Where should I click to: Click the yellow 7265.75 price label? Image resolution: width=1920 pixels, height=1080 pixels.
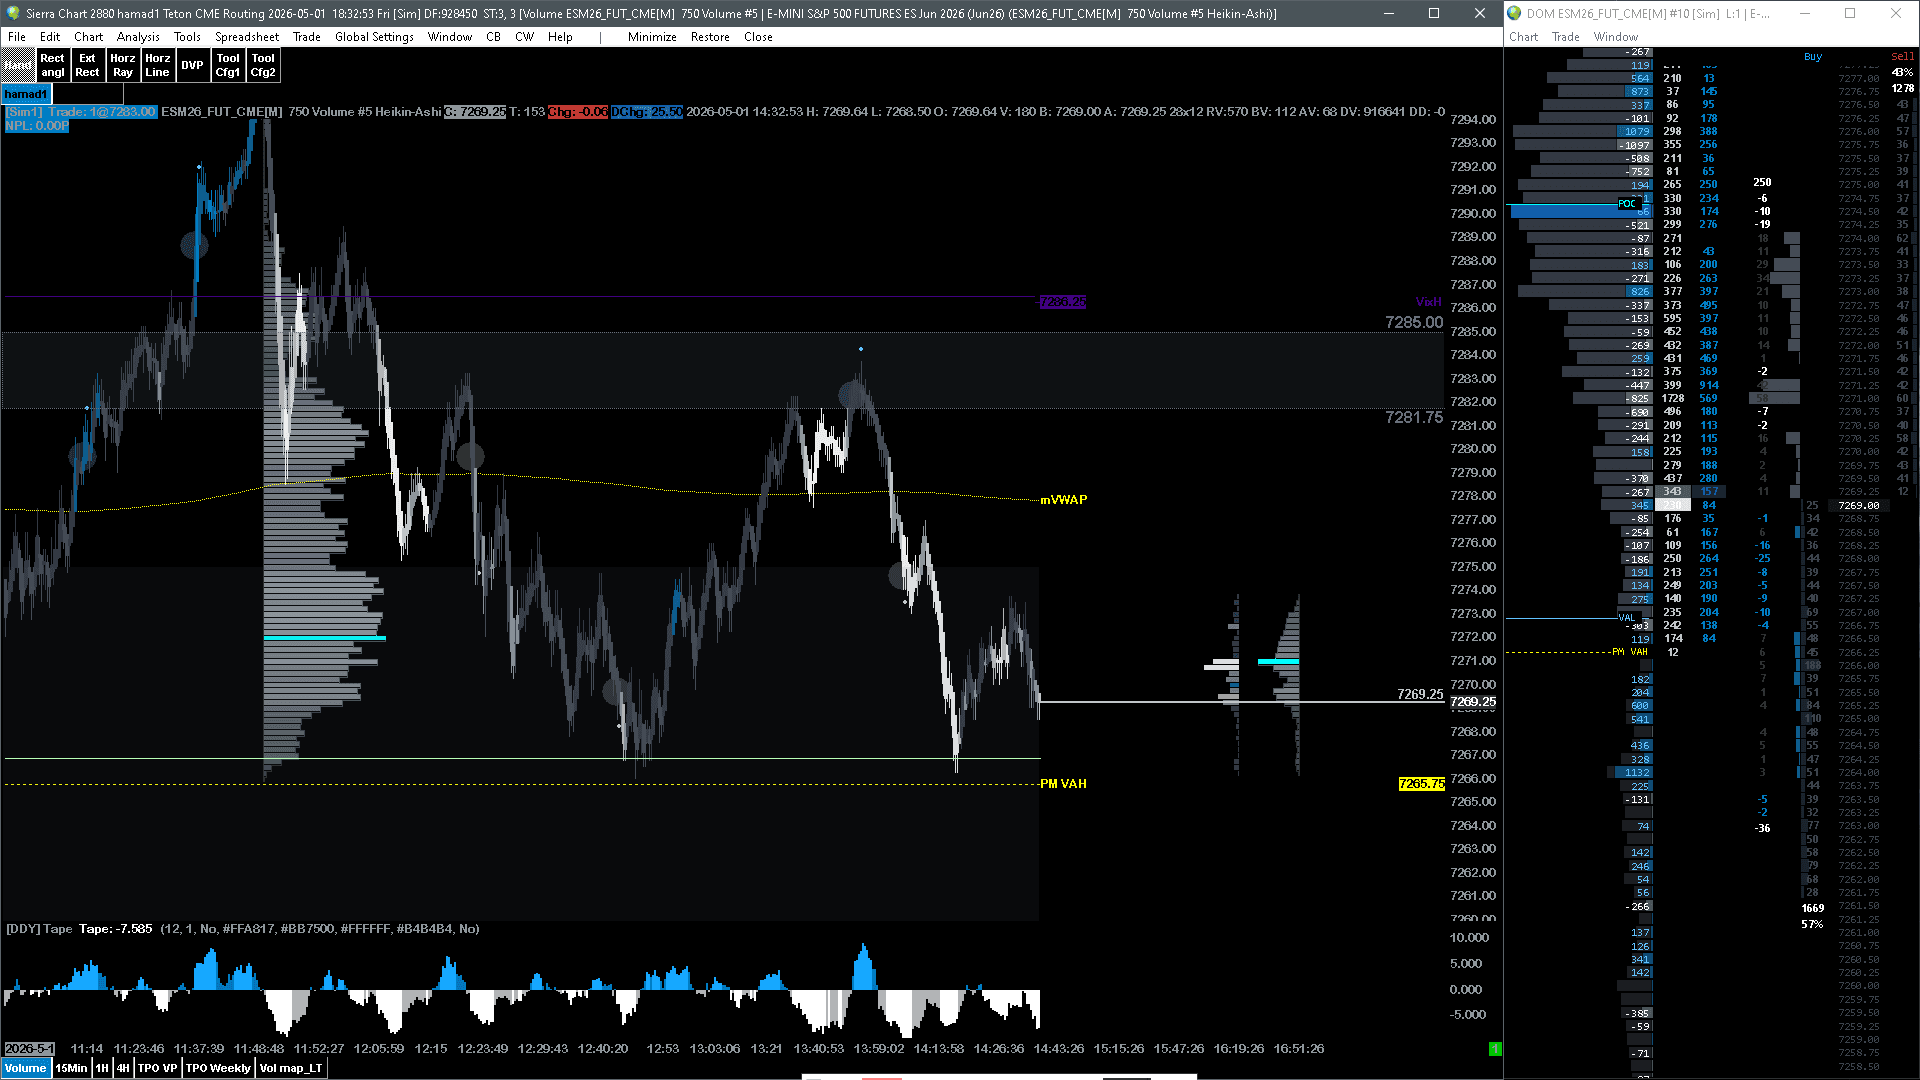click(1421, 784)
